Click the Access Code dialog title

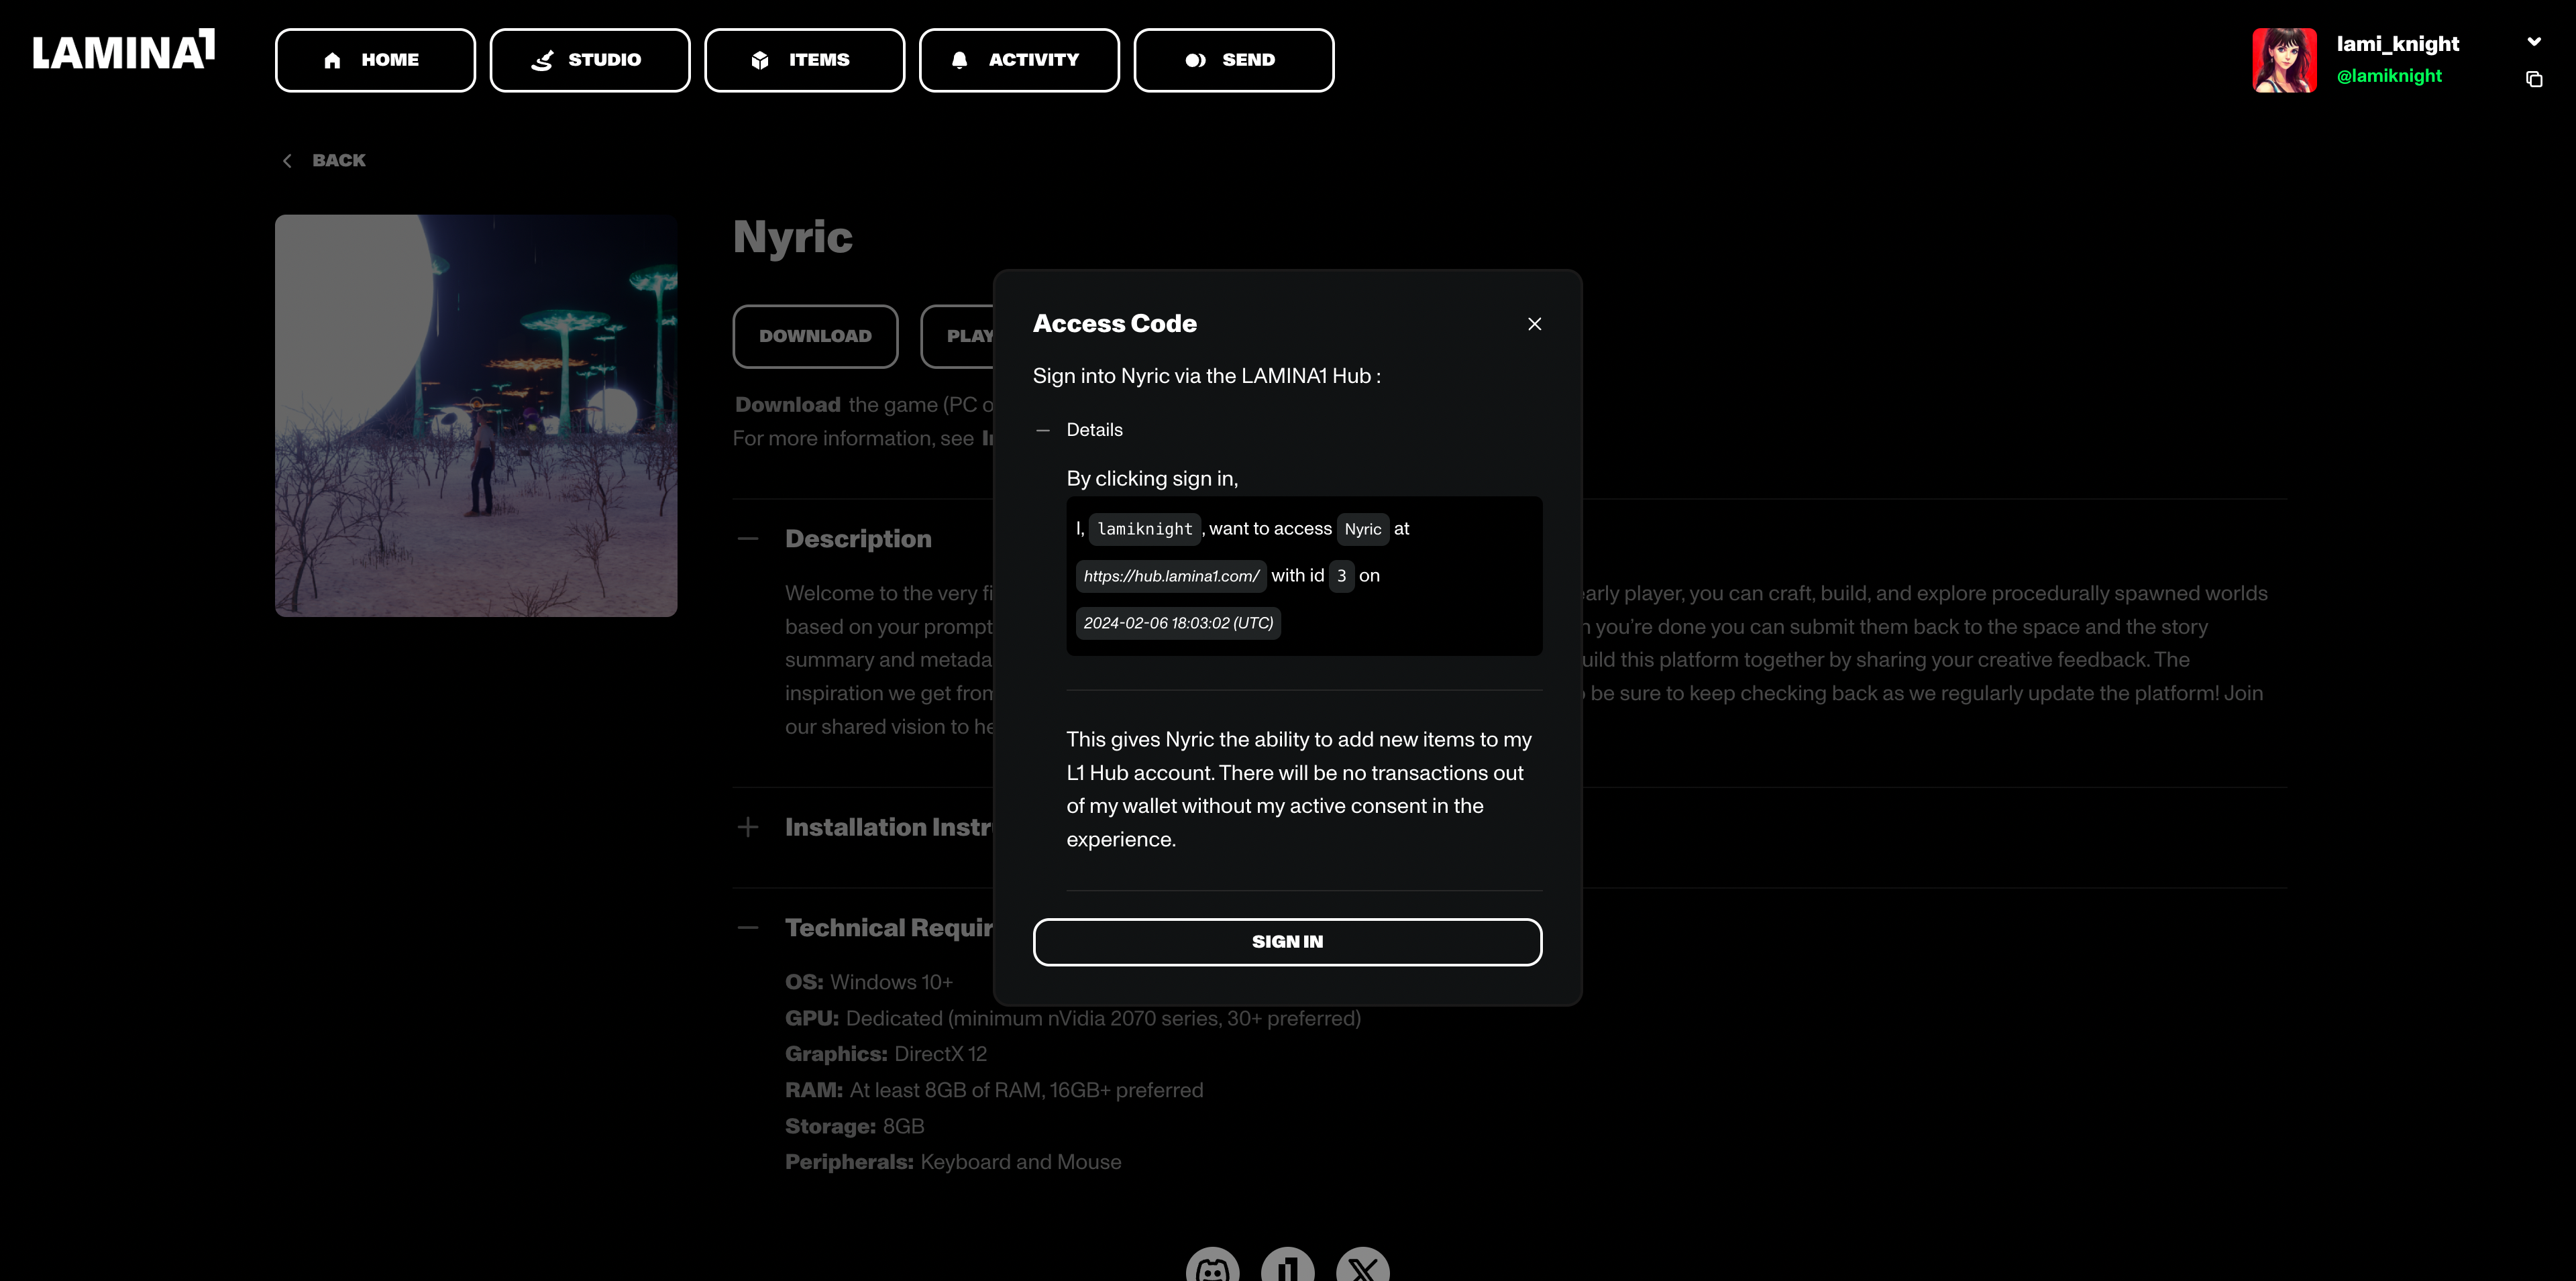(x=1114, y=324)
